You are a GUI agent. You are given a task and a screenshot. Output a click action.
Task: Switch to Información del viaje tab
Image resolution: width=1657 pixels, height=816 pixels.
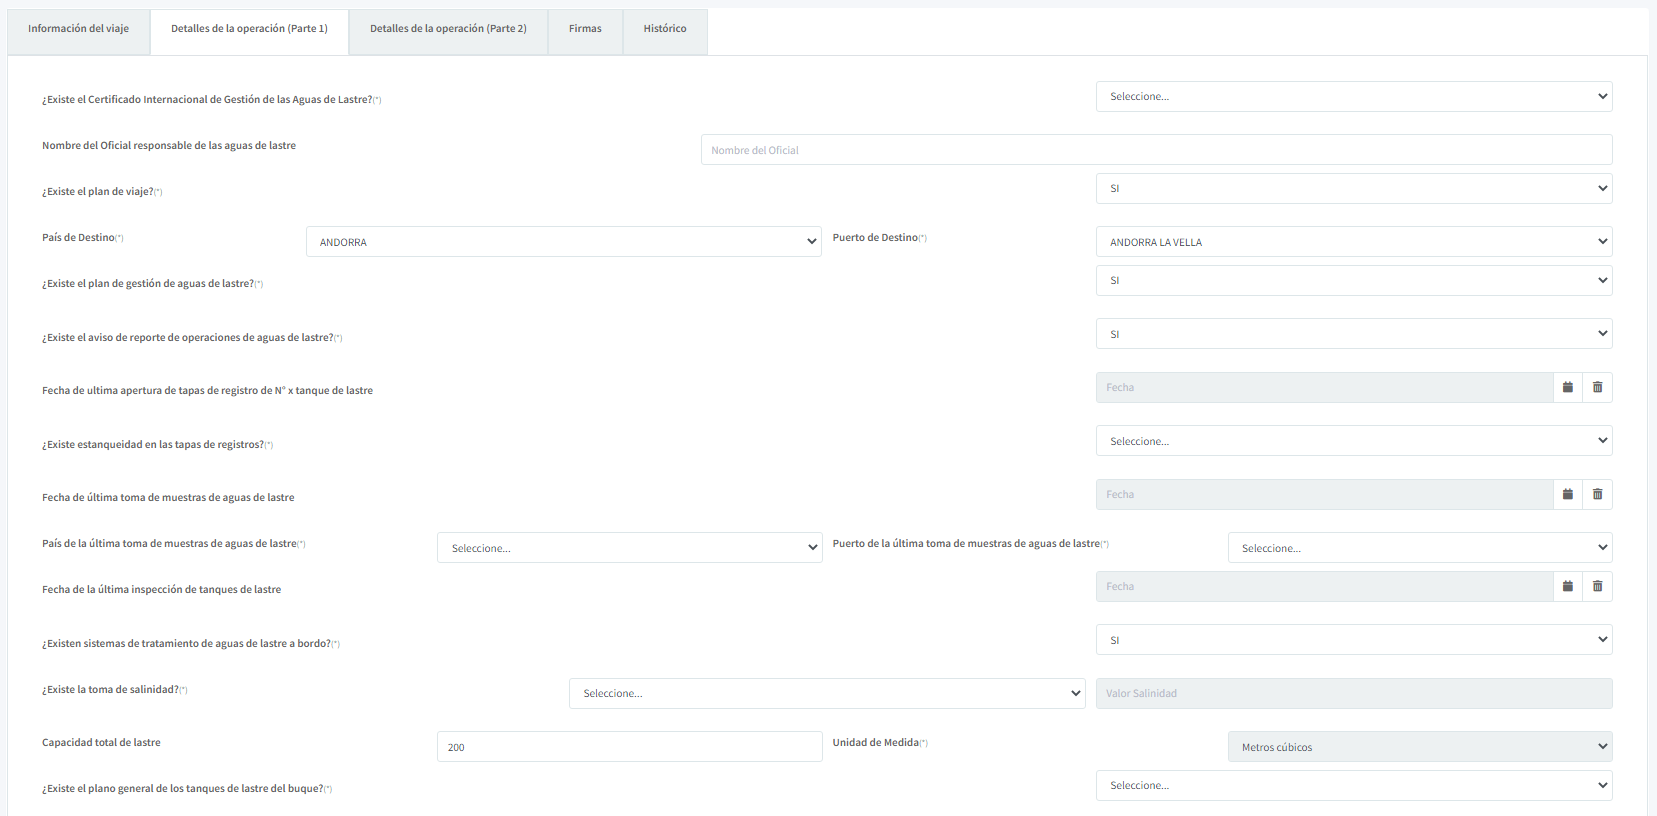(78, 29)
